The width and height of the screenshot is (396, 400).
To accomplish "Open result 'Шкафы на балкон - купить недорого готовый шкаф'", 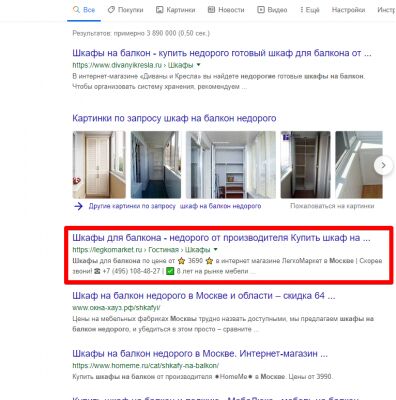I will point(222,53).
